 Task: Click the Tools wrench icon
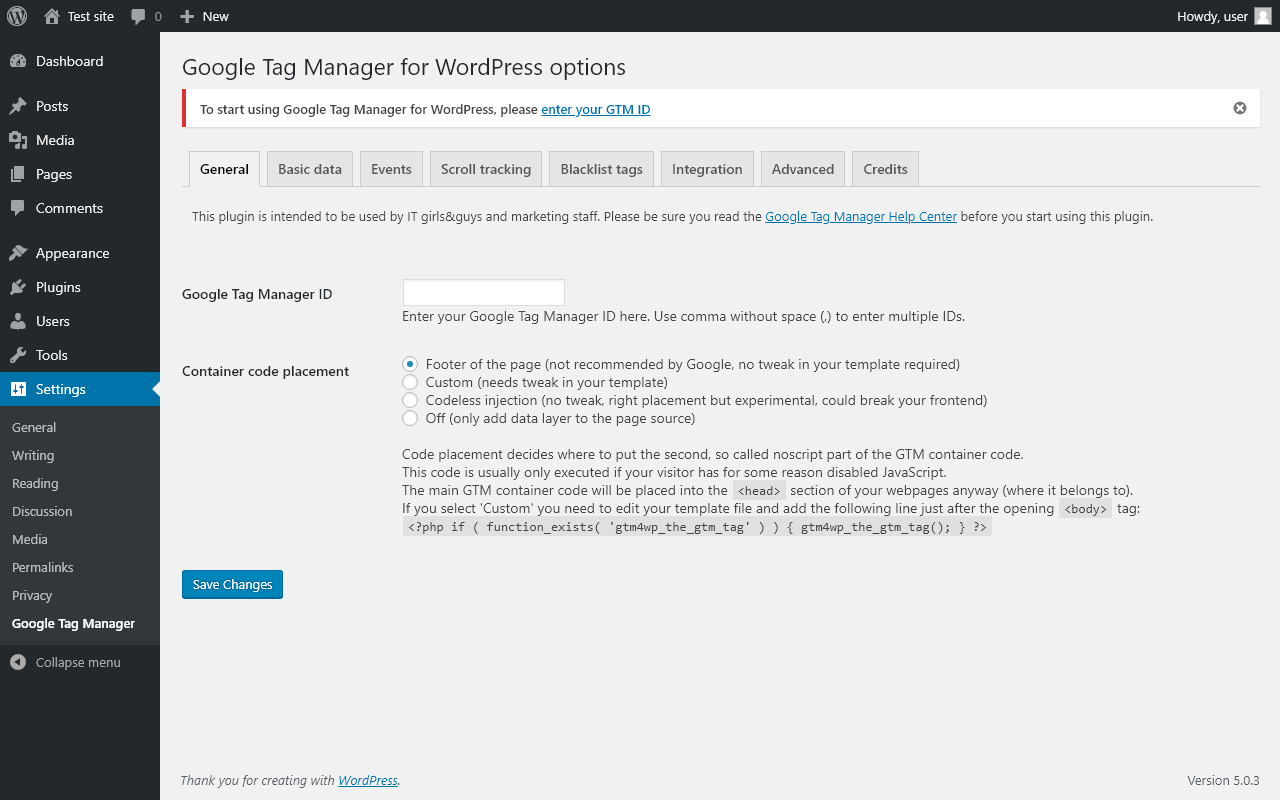[x=18, y=355]
